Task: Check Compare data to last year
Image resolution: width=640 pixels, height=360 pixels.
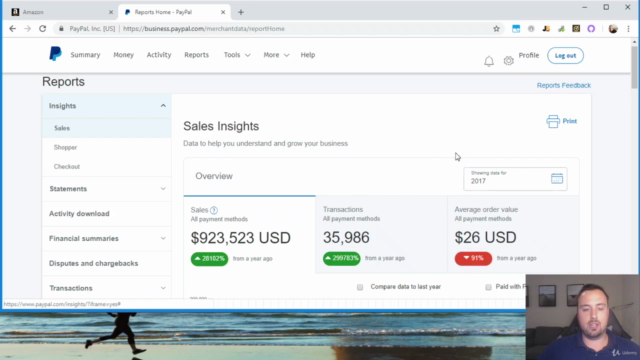Action: point(360,287)
